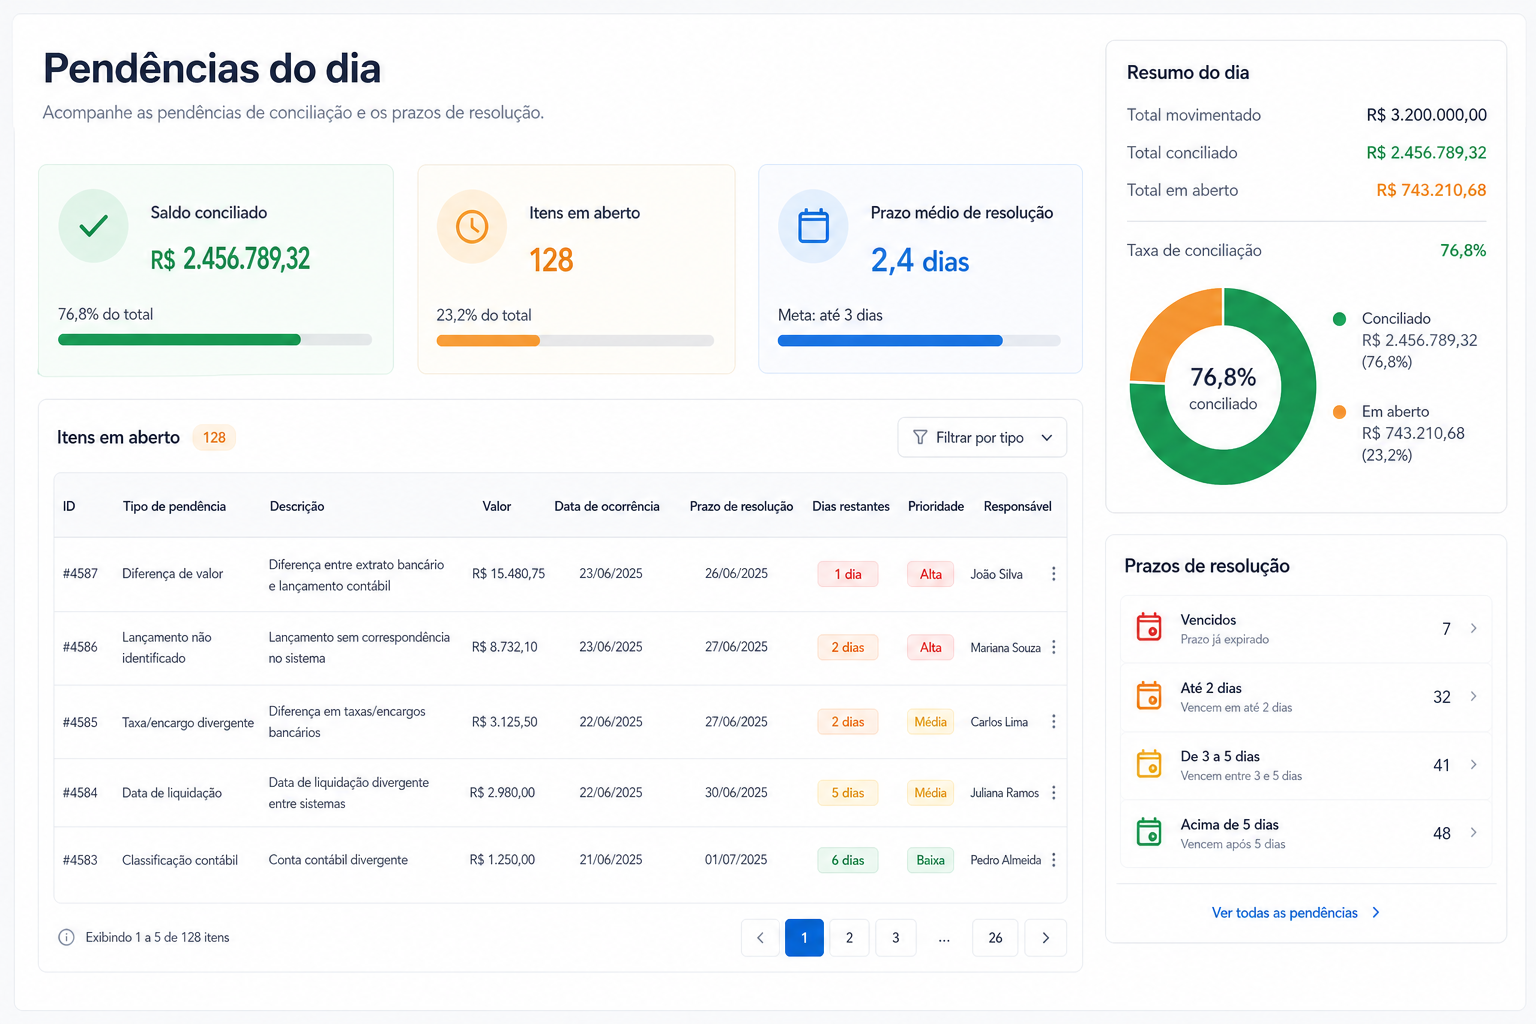Viewport: 1536px width, 1024px height.
Task: Click the orange Em aberto legend dot
Action: point(1339,412)
